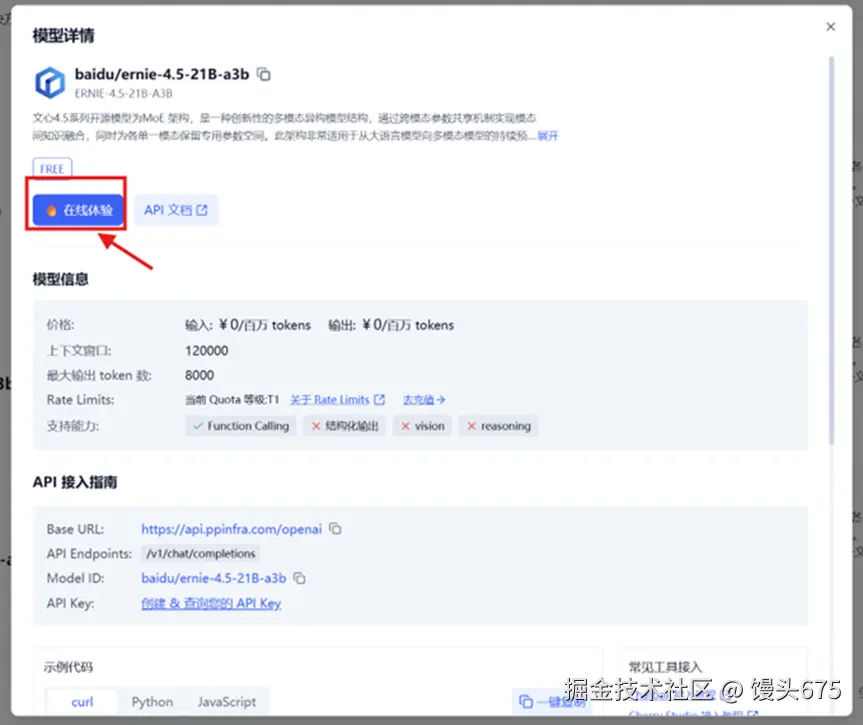Viewport: 863px width, 725px height.
Task: Launch the 在线体验 online demo button
Action: point(78,210)
